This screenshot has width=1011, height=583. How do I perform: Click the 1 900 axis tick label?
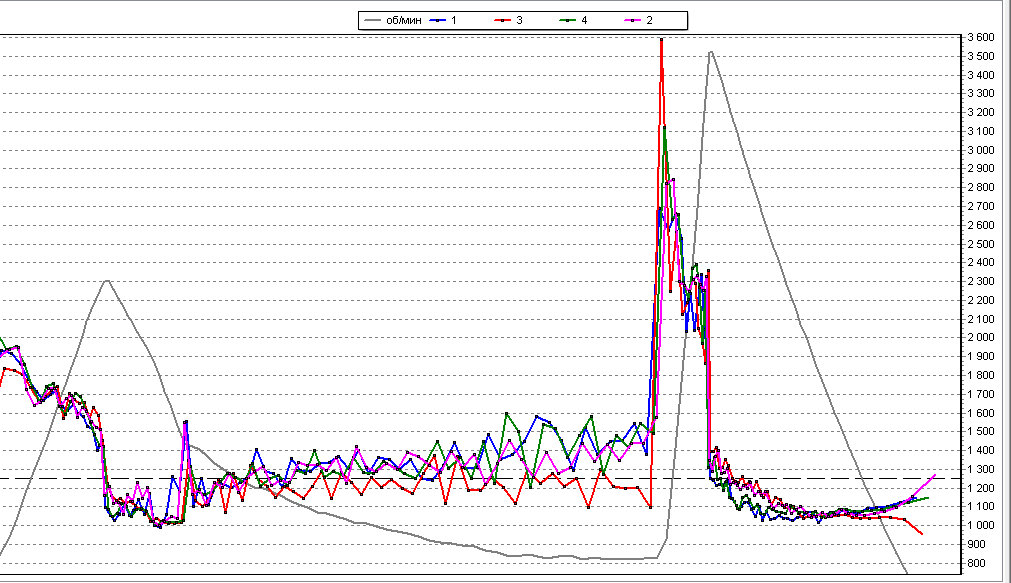tap(981, 356)
